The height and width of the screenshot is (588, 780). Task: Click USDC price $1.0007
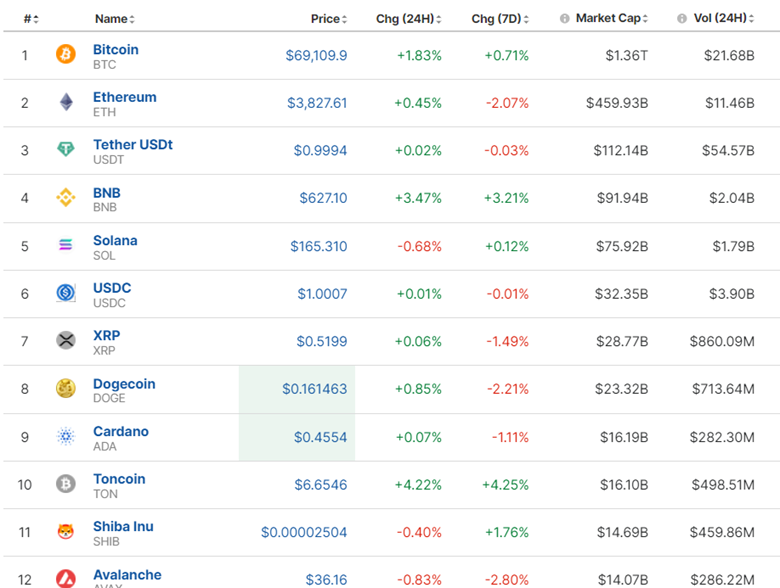point(322,294)
